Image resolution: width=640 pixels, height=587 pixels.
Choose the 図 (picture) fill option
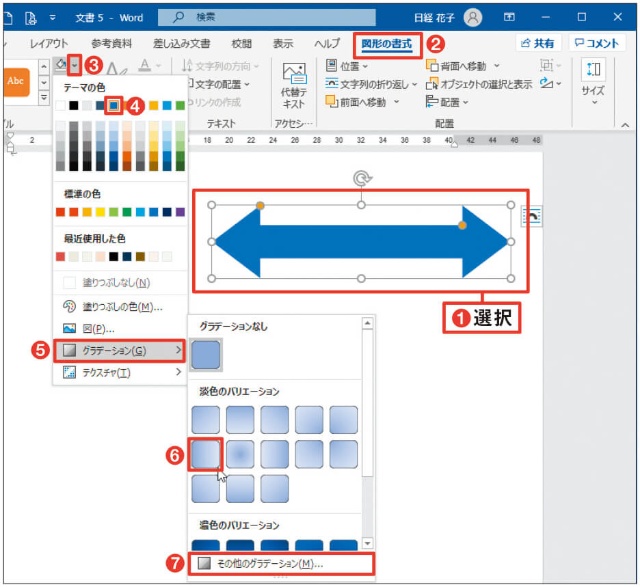[102, 328]
